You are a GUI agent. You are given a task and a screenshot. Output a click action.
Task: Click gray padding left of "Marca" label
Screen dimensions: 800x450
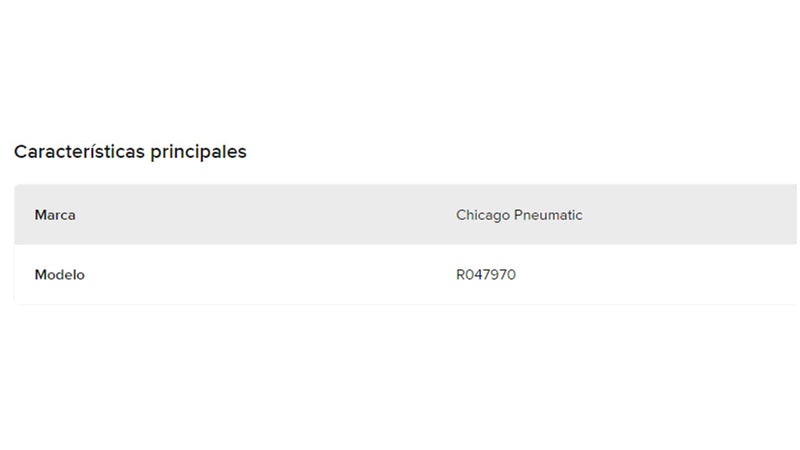click(x=24, y=215)
